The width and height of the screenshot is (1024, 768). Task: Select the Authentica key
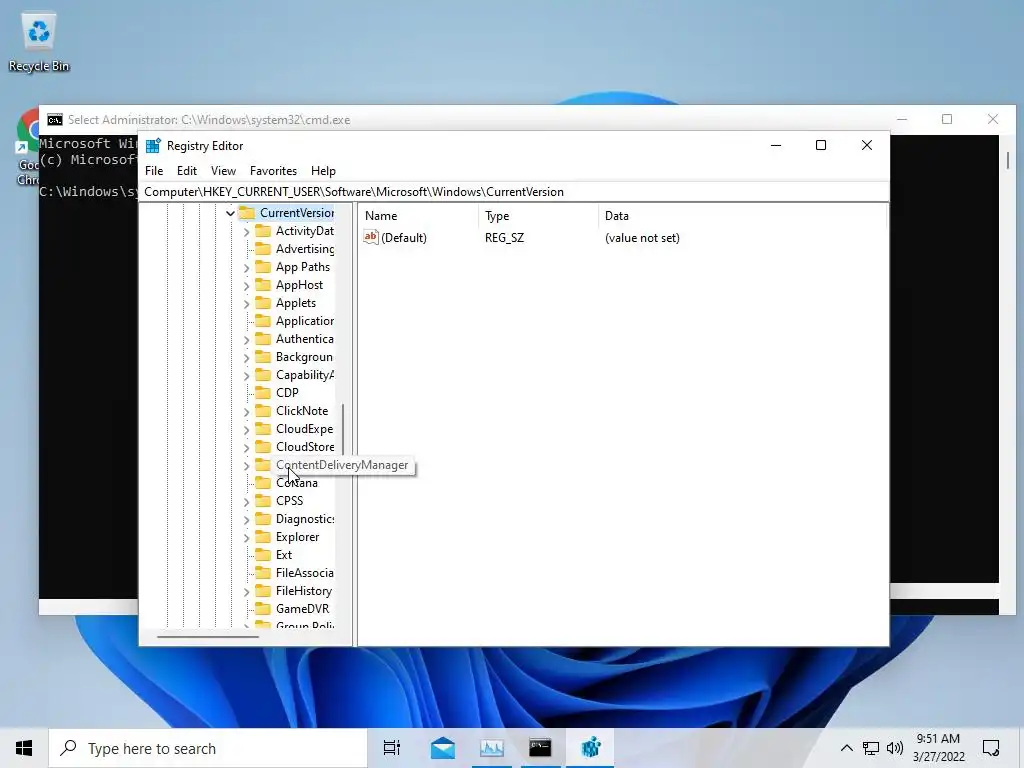(304, 338)
